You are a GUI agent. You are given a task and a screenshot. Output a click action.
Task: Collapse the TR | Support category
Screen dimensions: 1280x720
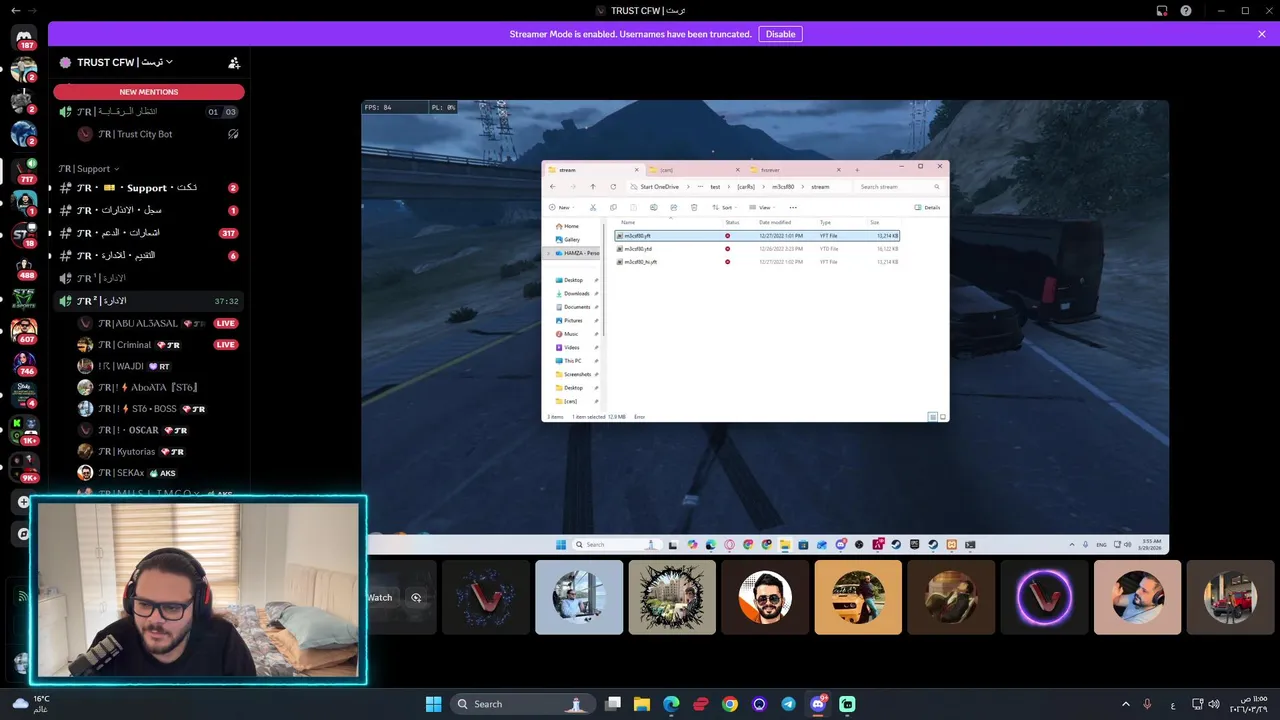(89, 169)
